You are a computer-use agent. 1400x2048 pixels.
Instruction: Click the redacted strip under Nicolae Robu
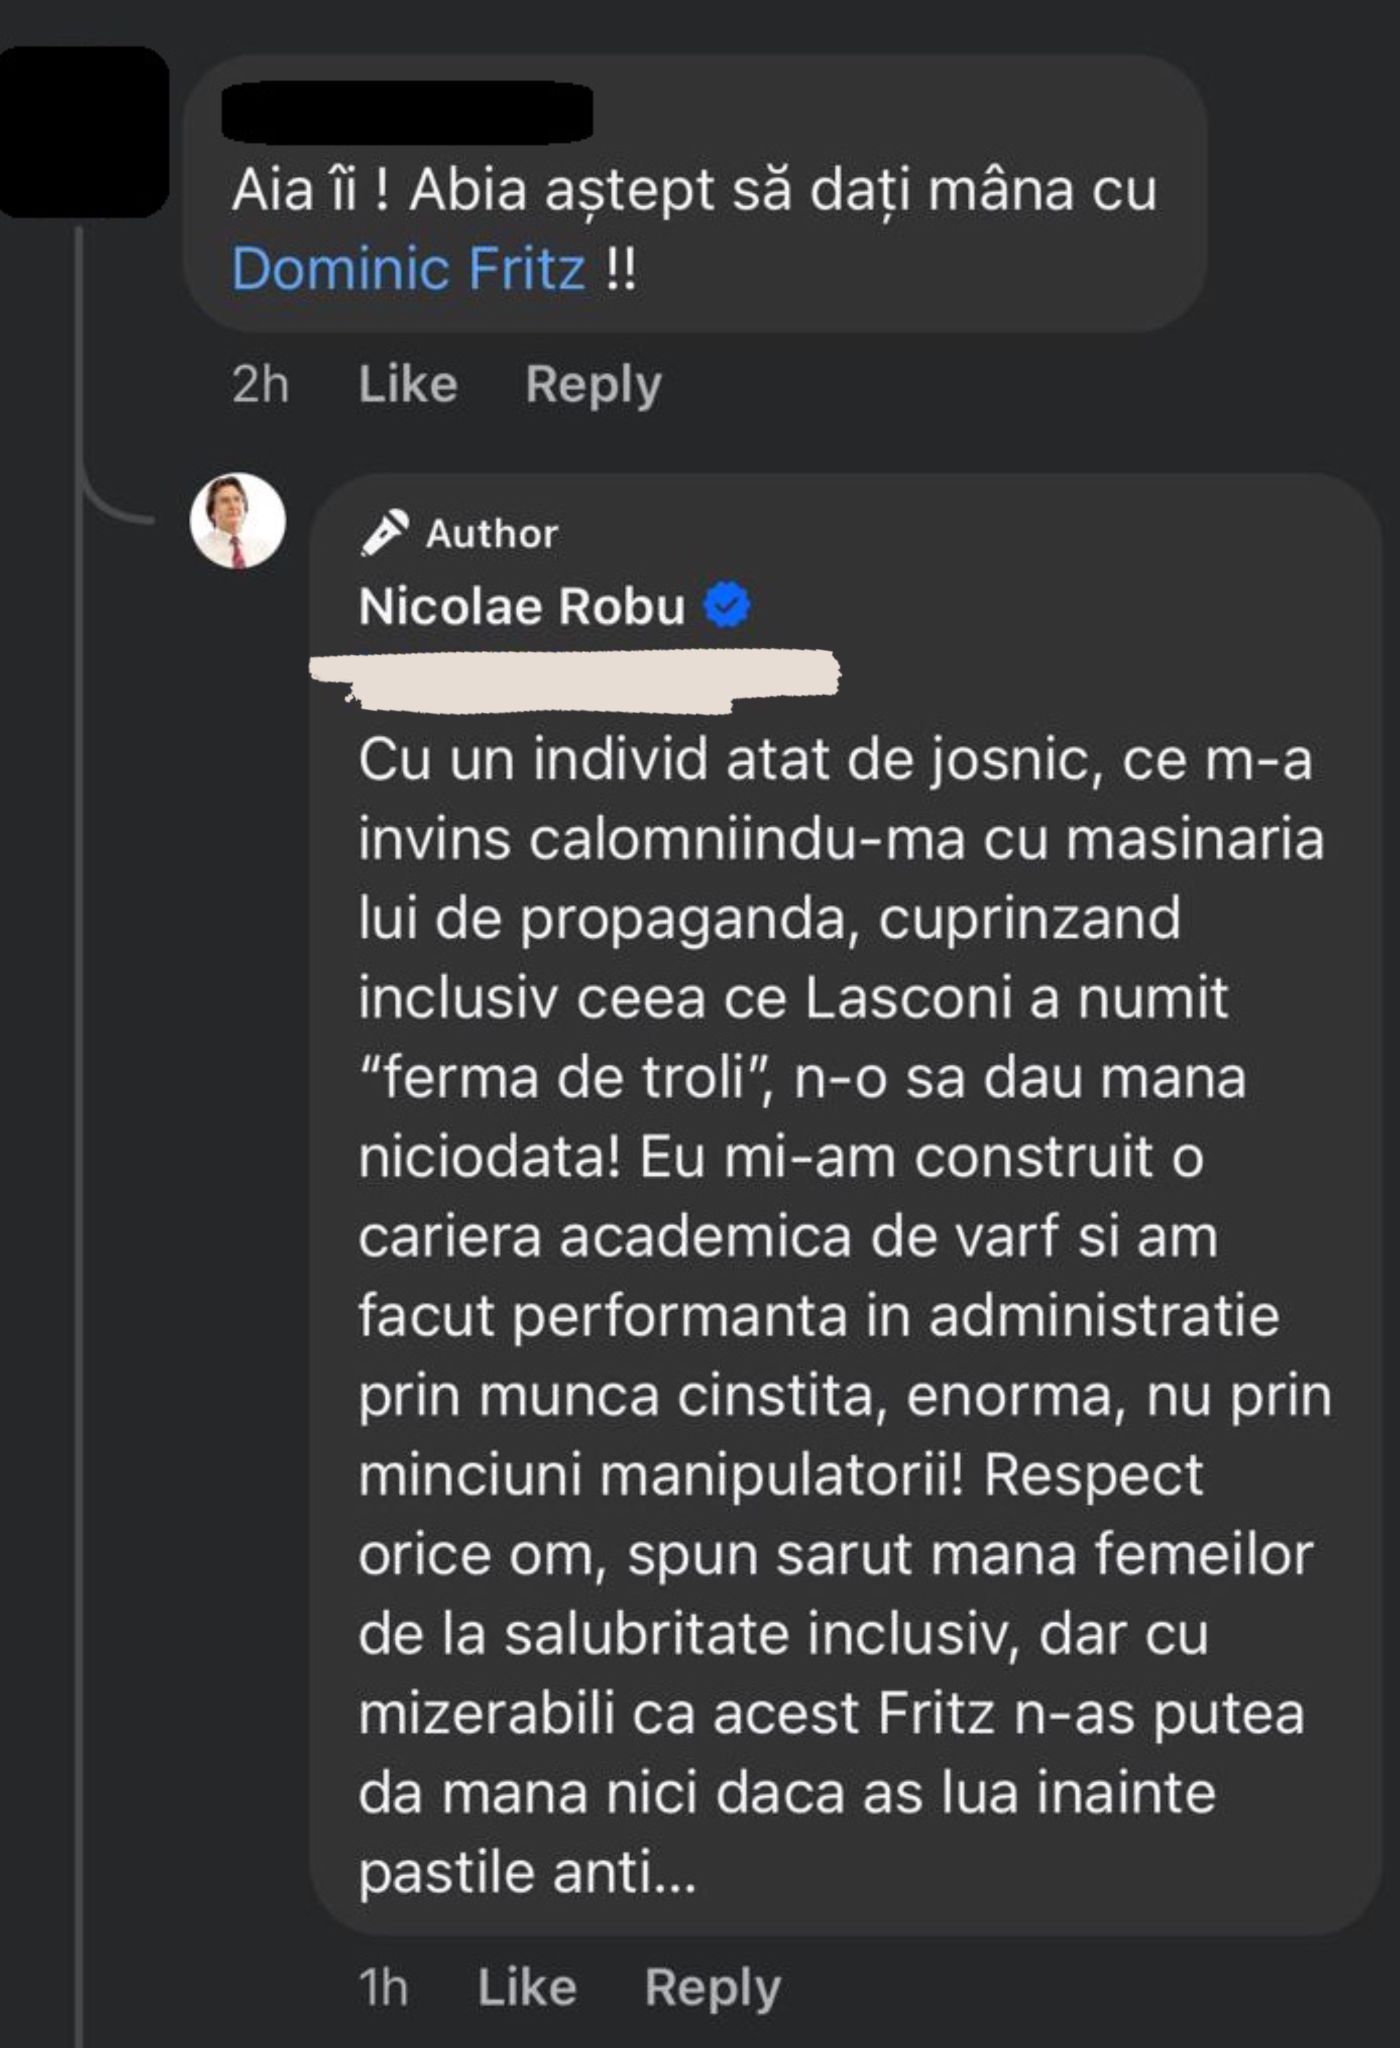tap(575, 680)
